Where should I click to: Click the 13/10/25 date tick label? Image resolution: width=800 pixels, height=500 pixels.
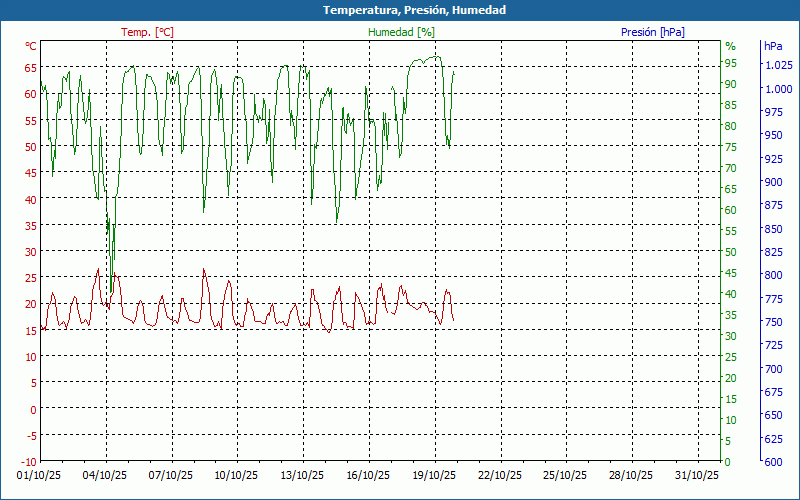coord(302,476)
